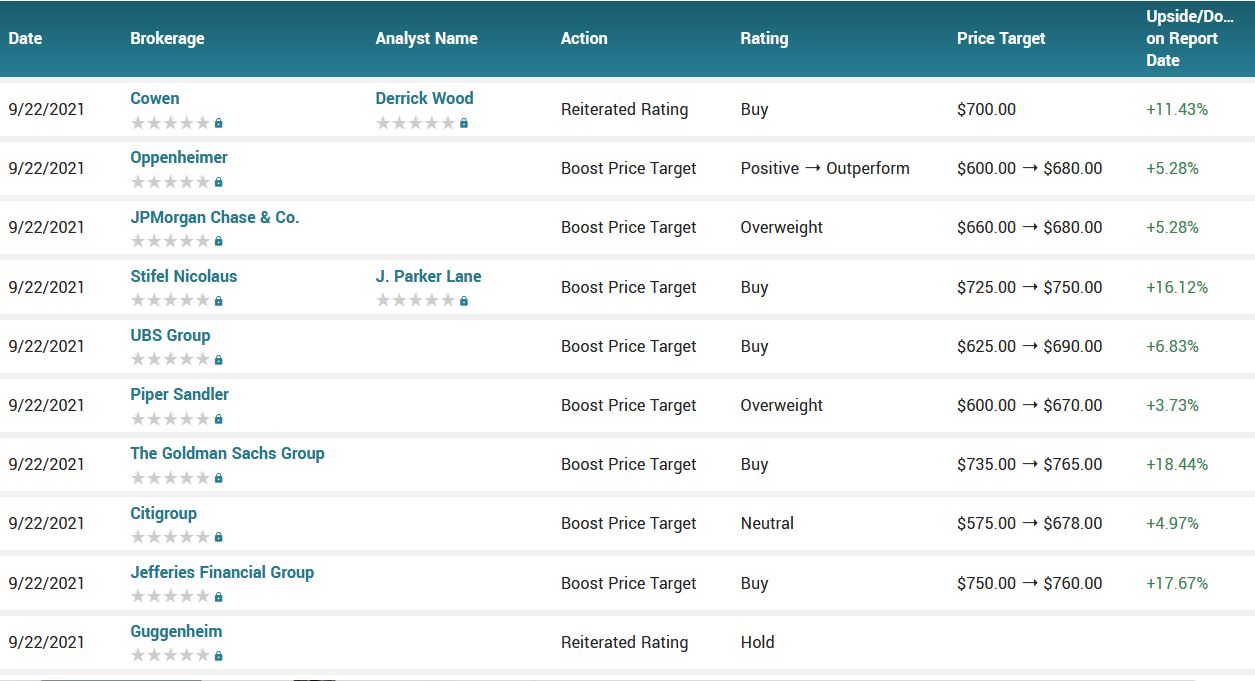Click the star rating under JPMorgan Chase & Co.
The height and width of the screenshot is (681, 1255).
(171, 241)
